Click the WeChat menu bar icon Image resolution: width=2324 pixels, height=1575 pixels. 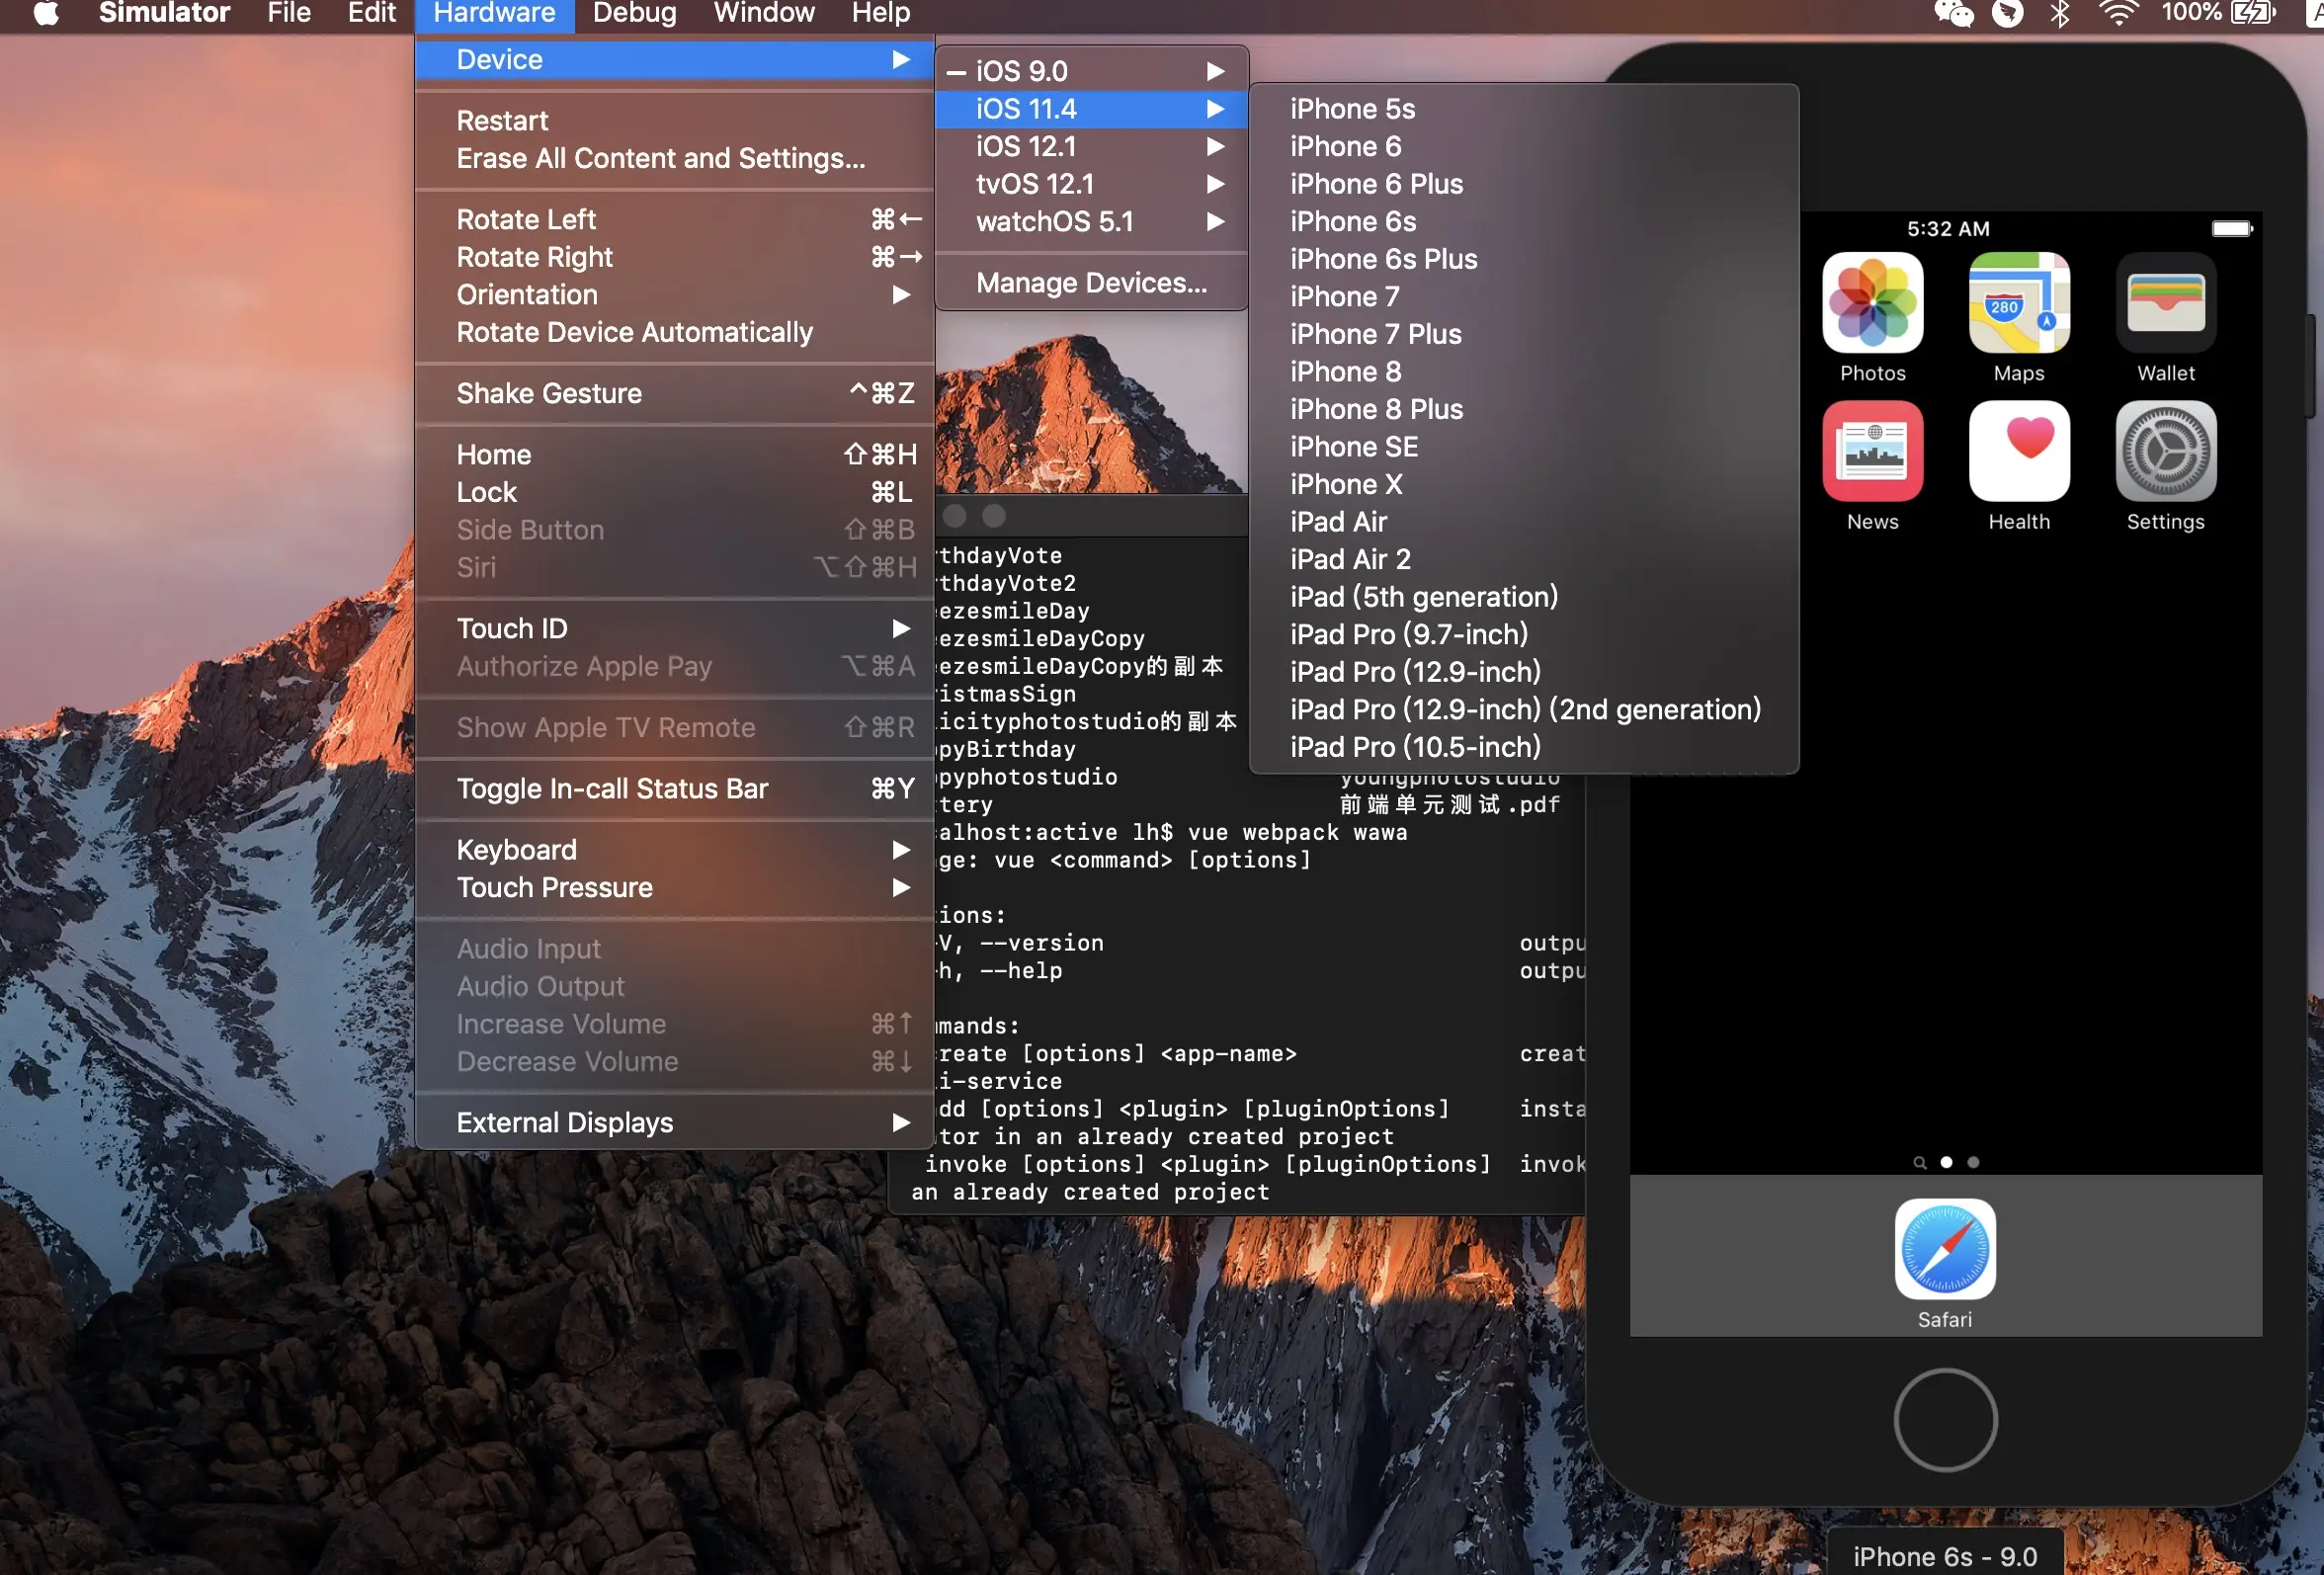click(x=1953, y=13)
